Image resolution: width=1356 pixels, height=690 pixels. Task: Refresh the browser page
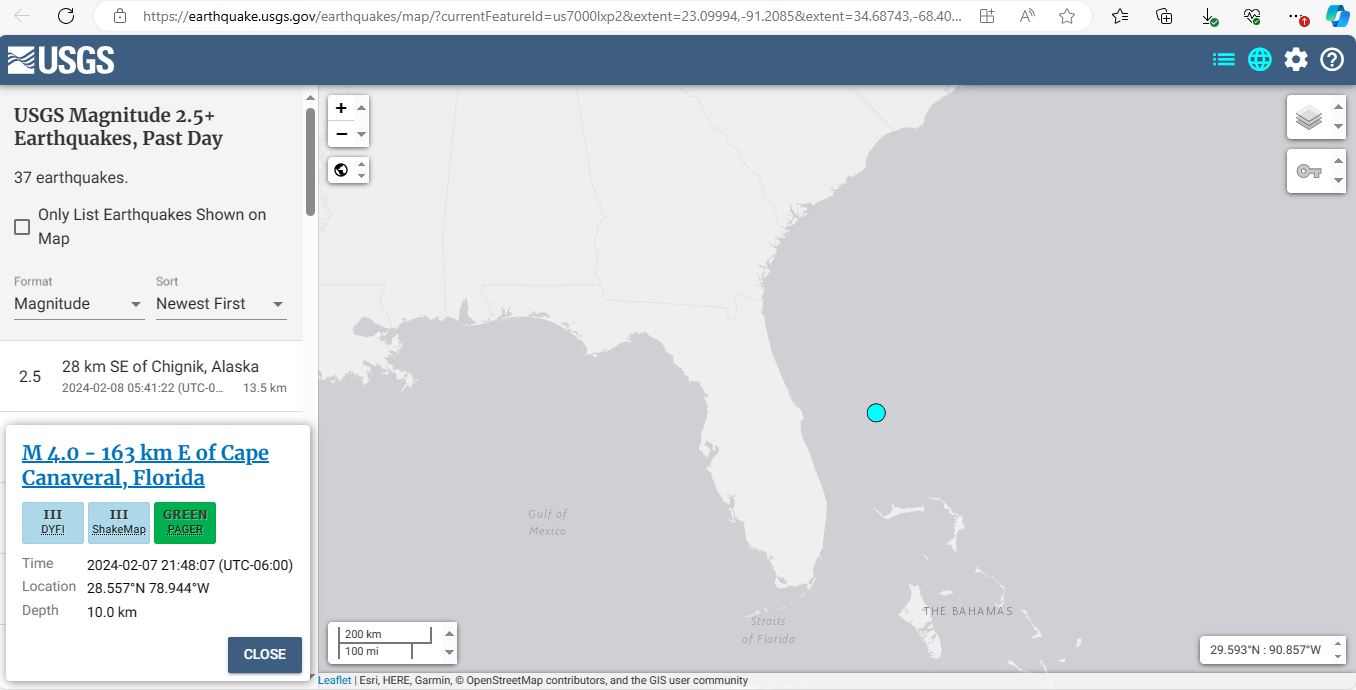(65, 16)
